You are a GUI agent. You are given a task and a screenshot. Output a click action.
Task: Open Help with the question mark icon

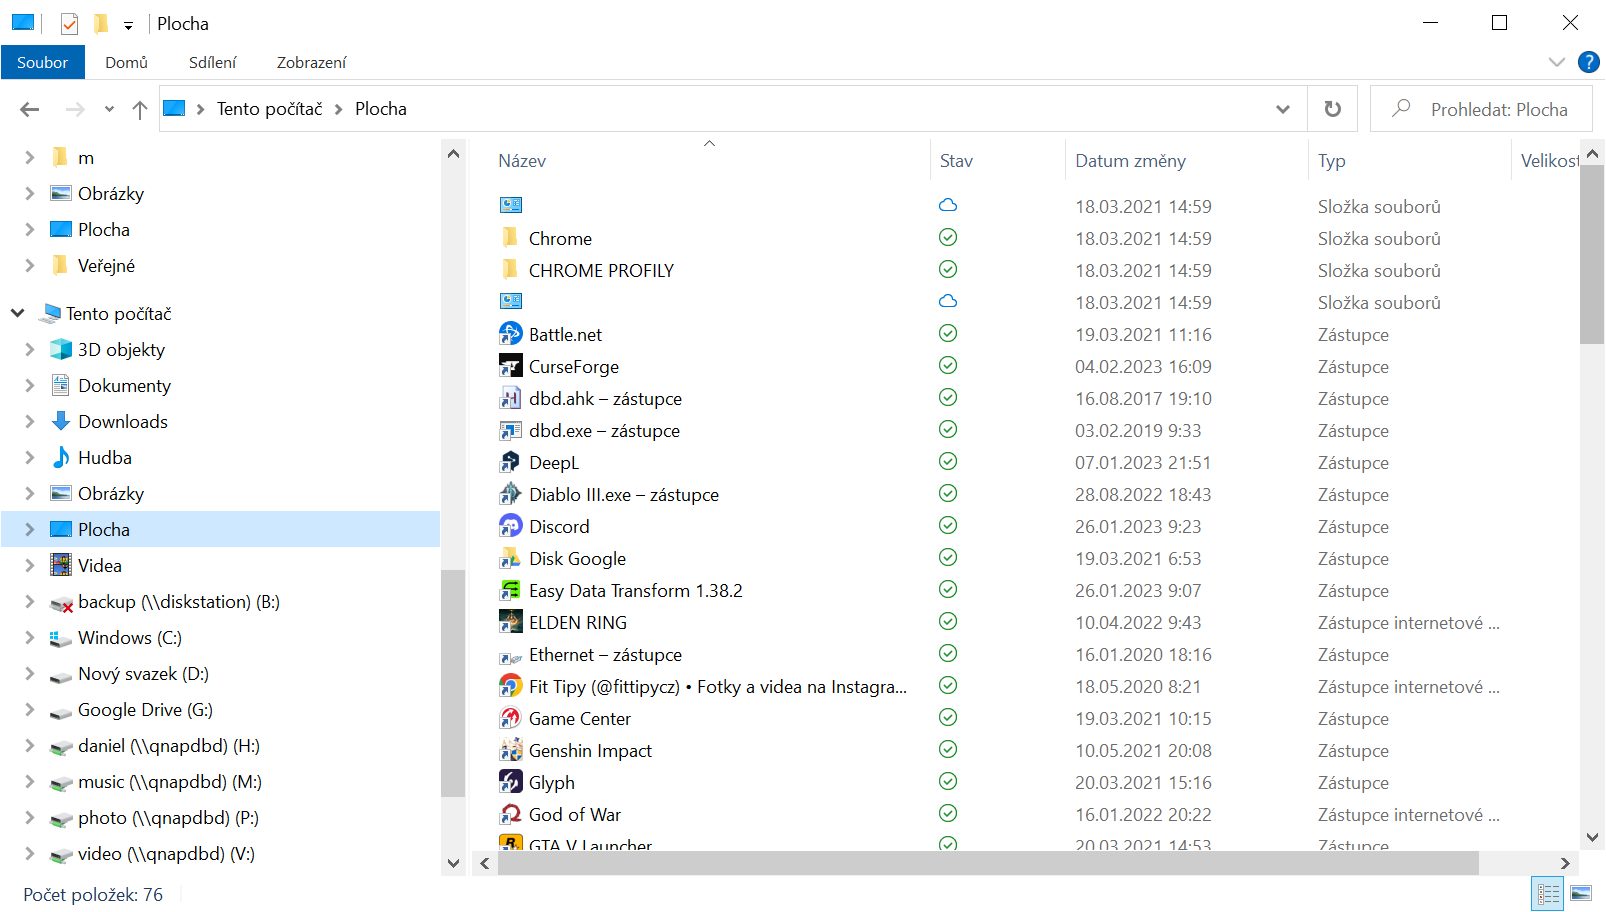click(x=1588, y=62)
